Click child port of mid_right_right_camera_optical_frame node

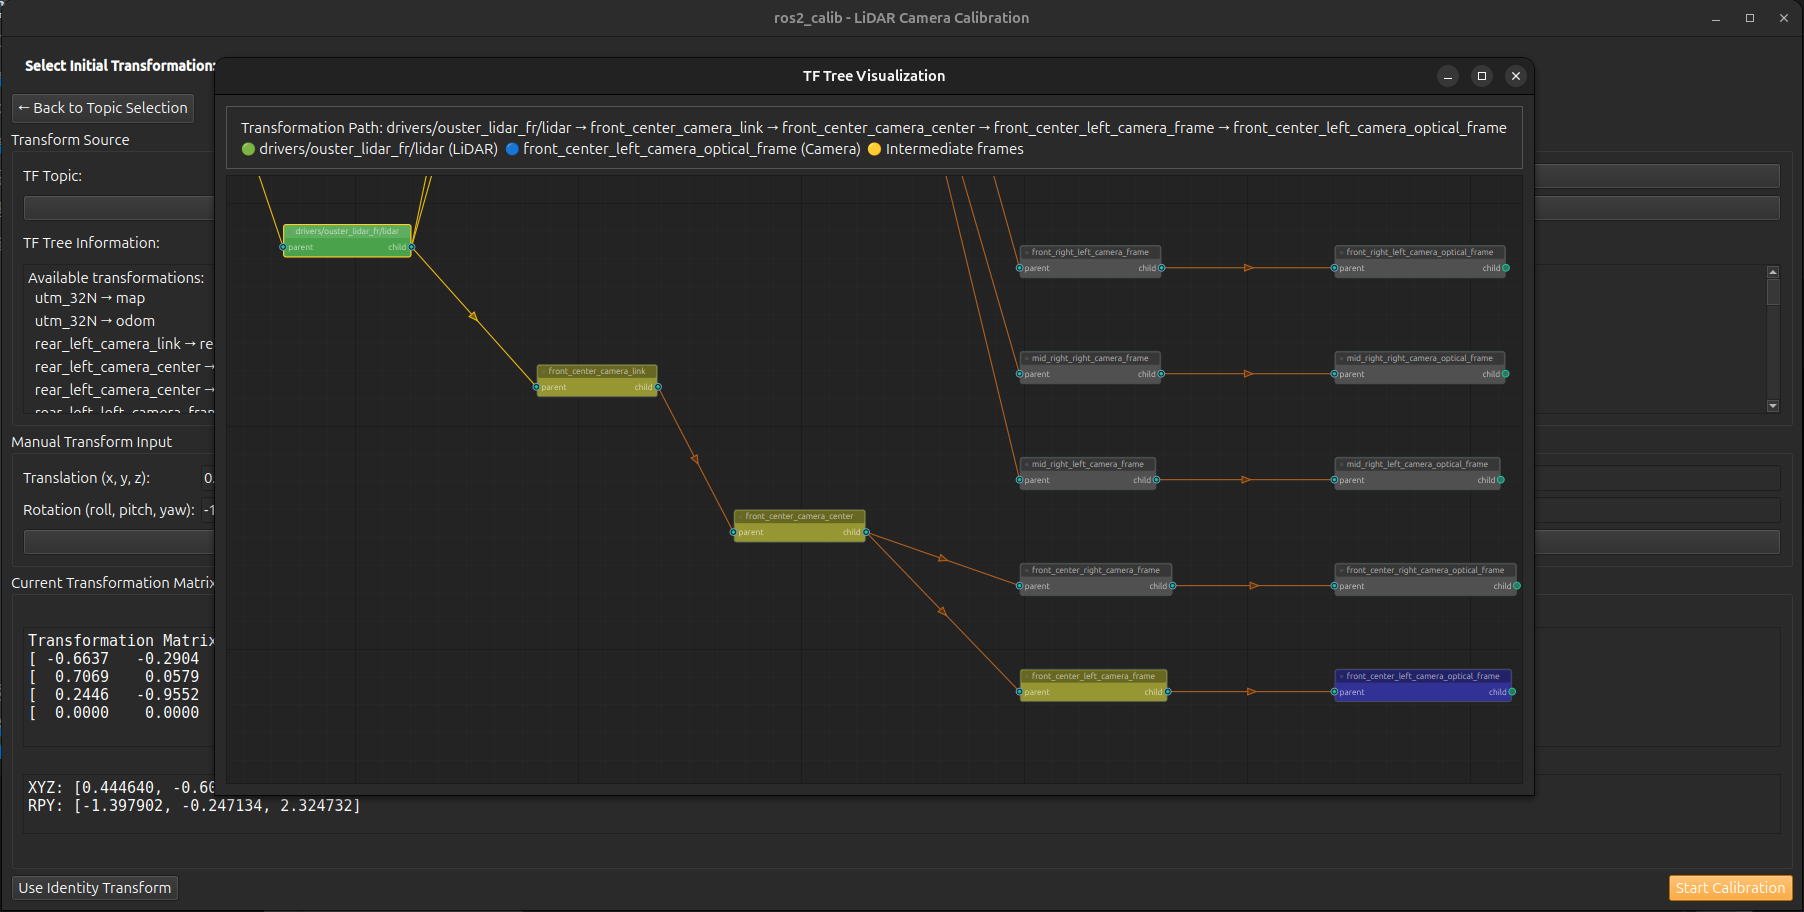click(x=1505, y=374)
